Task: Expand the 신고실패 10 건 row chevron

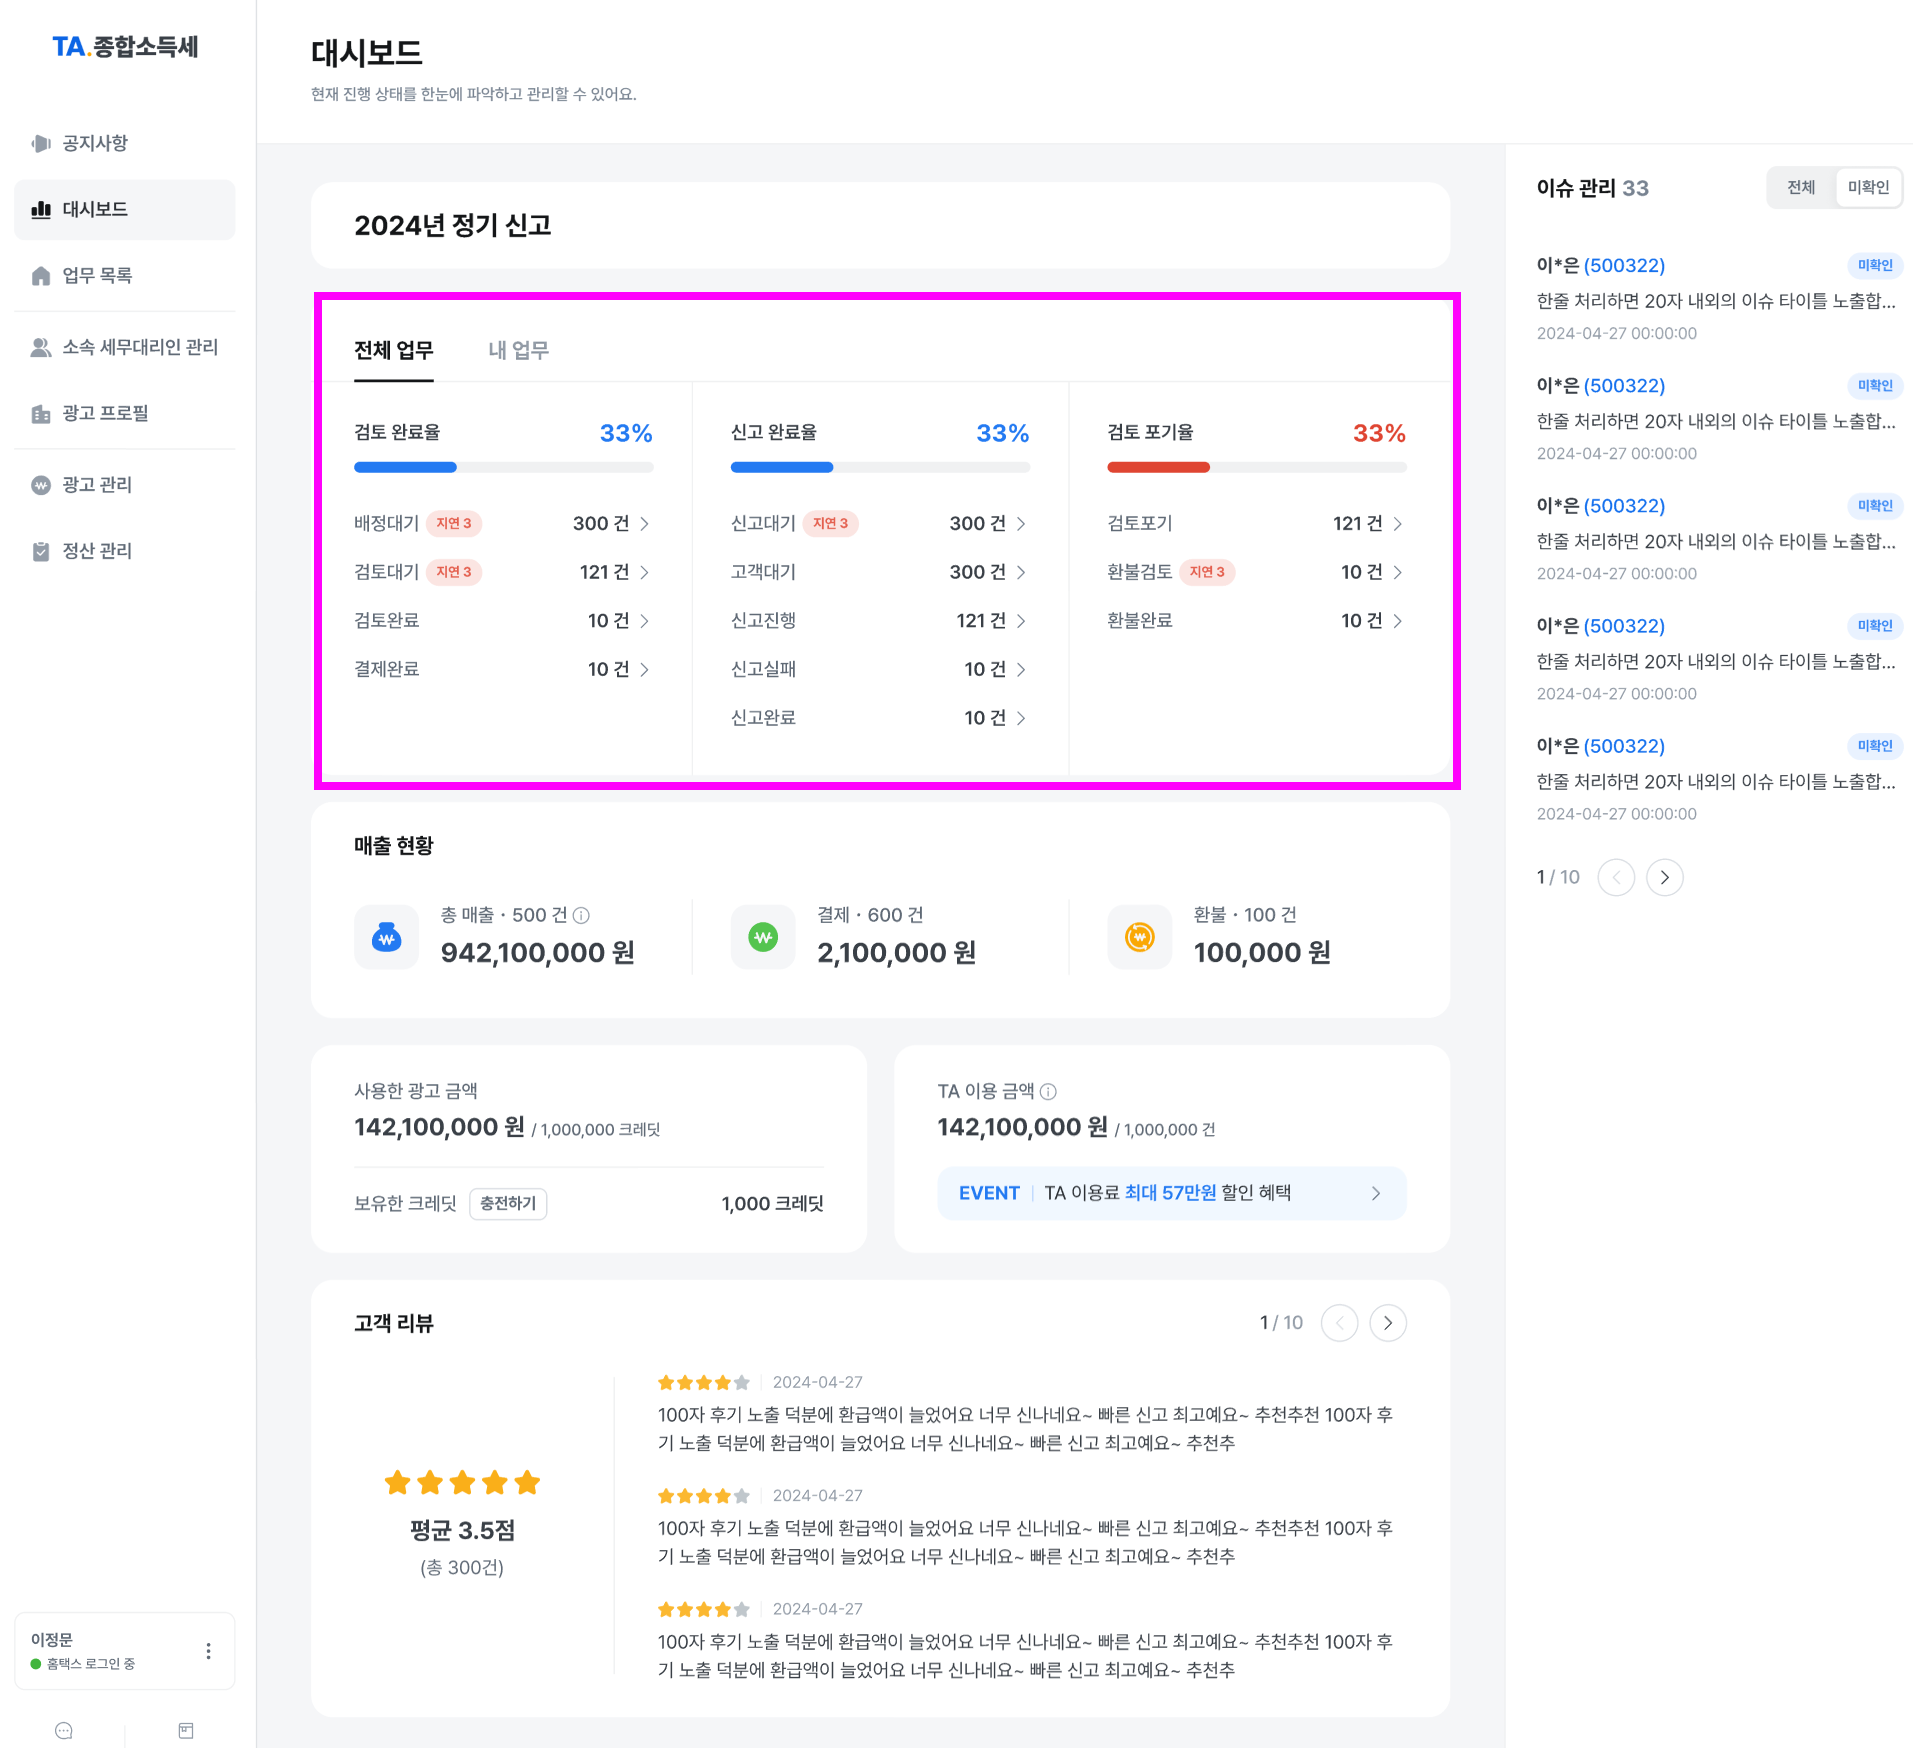Action: [1021, 670]
